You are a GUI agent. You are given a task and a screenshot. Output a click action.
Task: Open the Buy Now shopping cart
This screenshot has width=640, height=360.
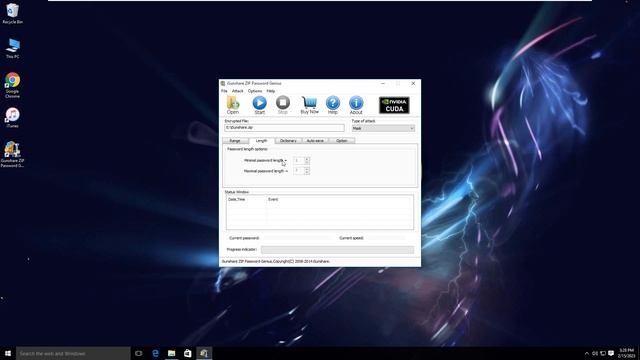click(x=309, y=105)
